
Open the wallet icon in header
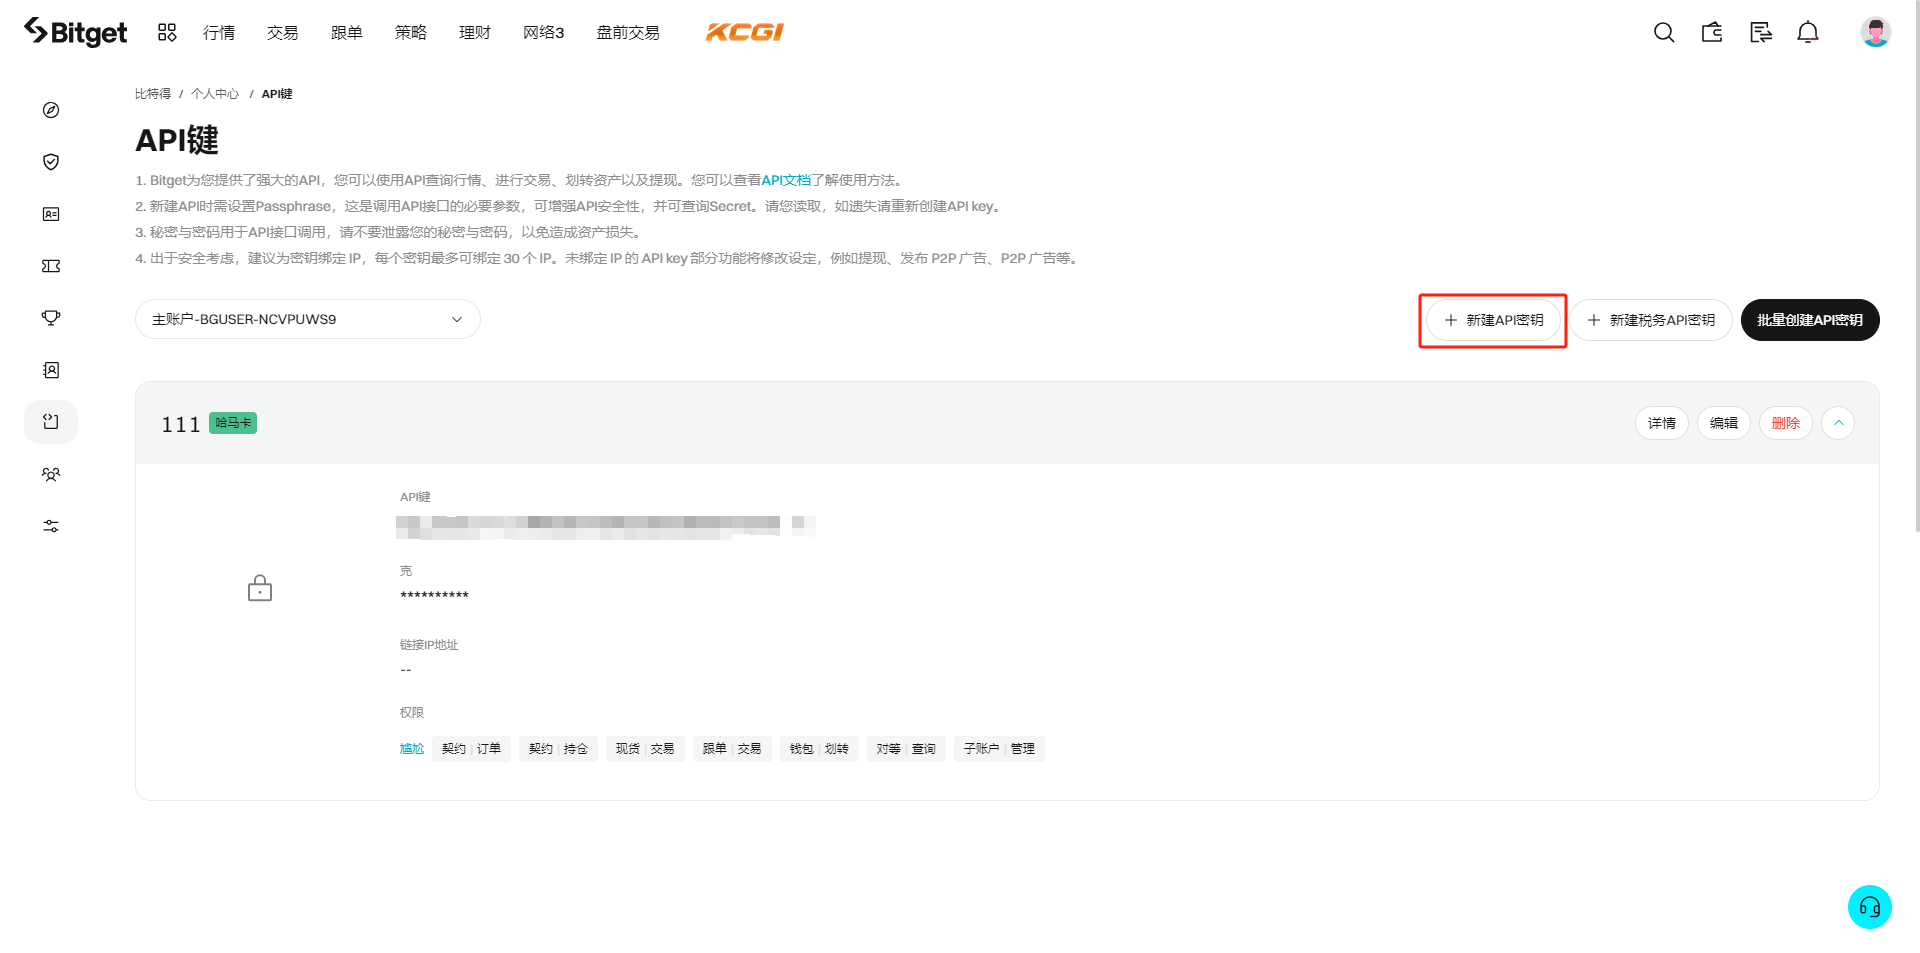point(1712,32)
